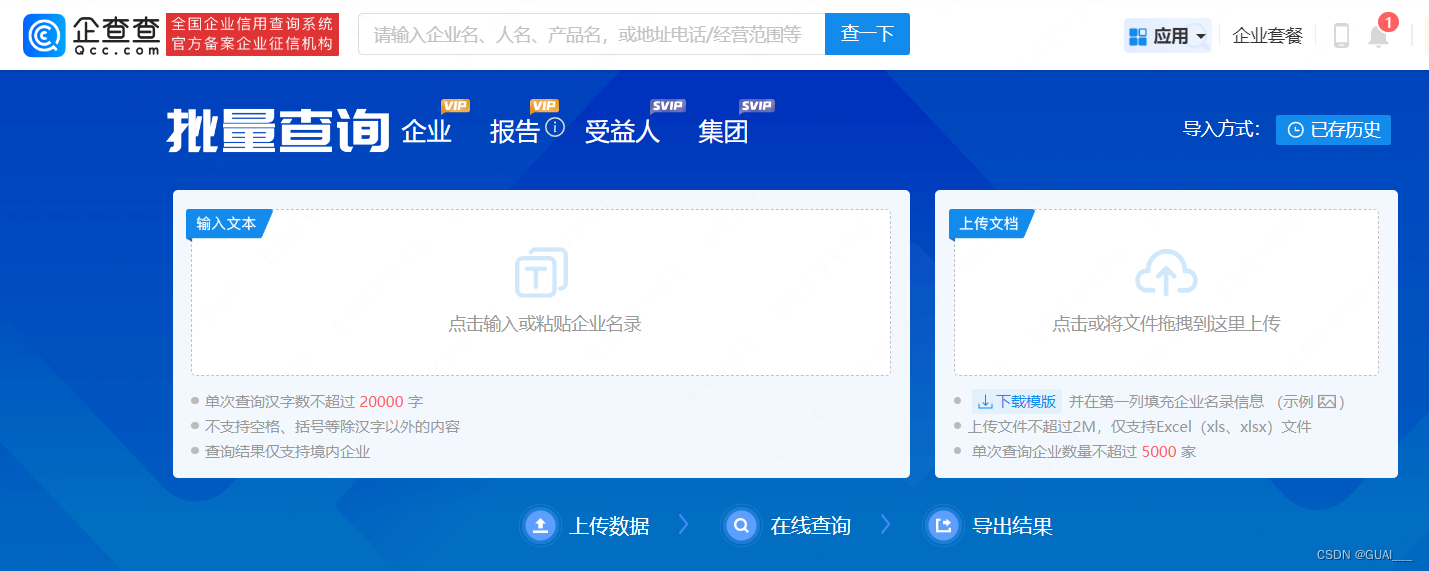Click the 全国企业信用查询系统 red banner

pos(252,34)
